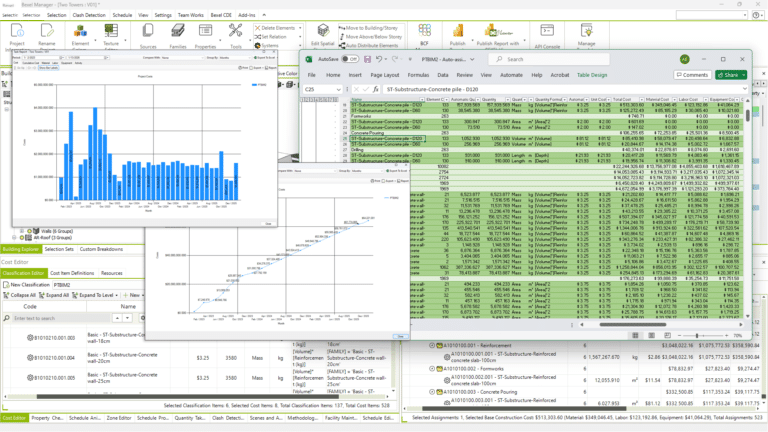Expand the Excel formula bar
768x432 pixels.
tap(744, 89)
